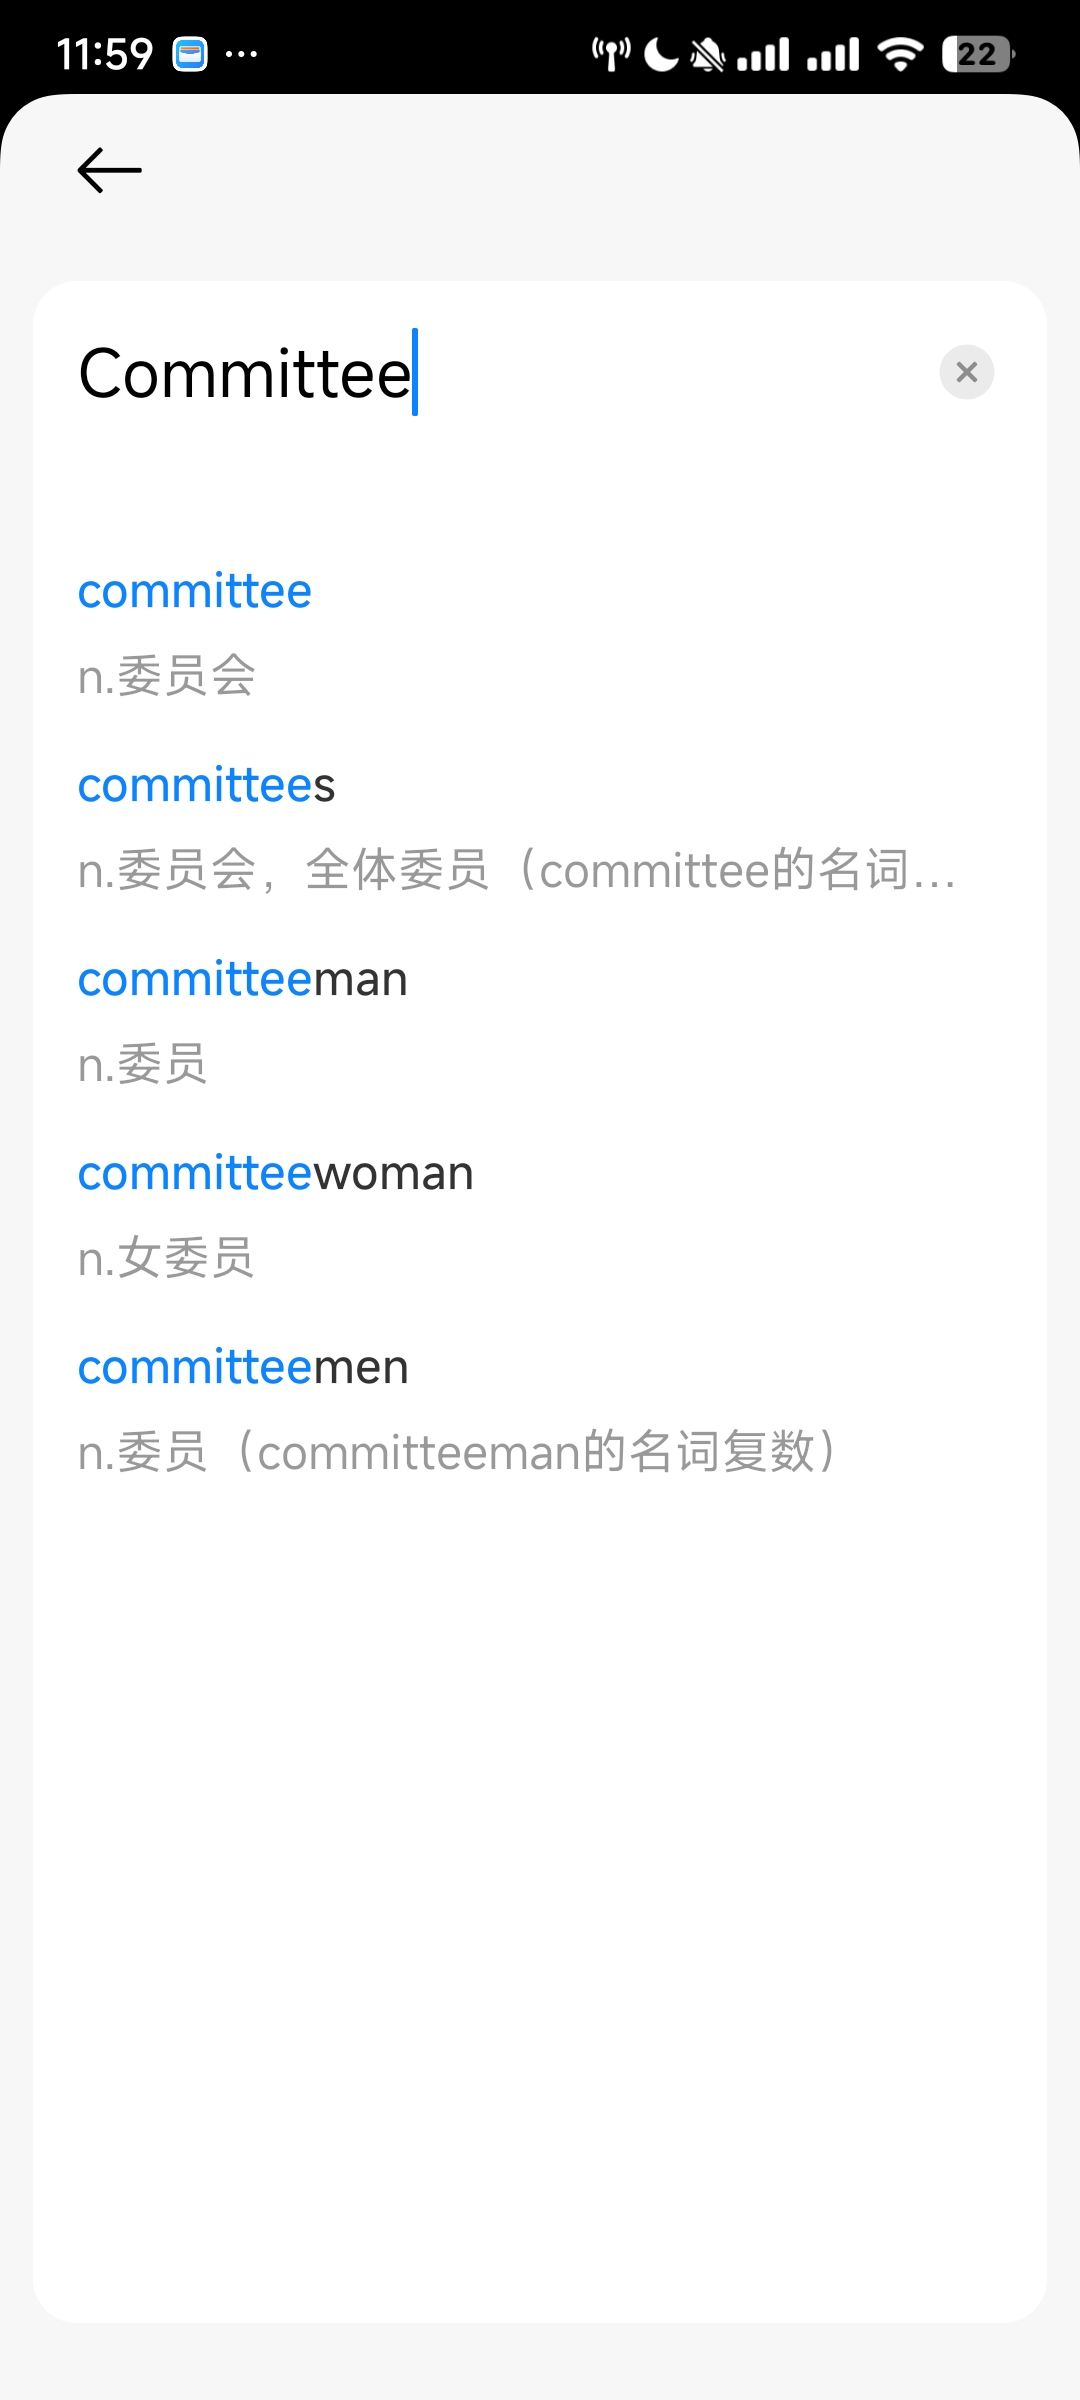The image size is (1080, 2400).
Task: Tap the three-dots overflow in status bar
Action: pos(241,54)
